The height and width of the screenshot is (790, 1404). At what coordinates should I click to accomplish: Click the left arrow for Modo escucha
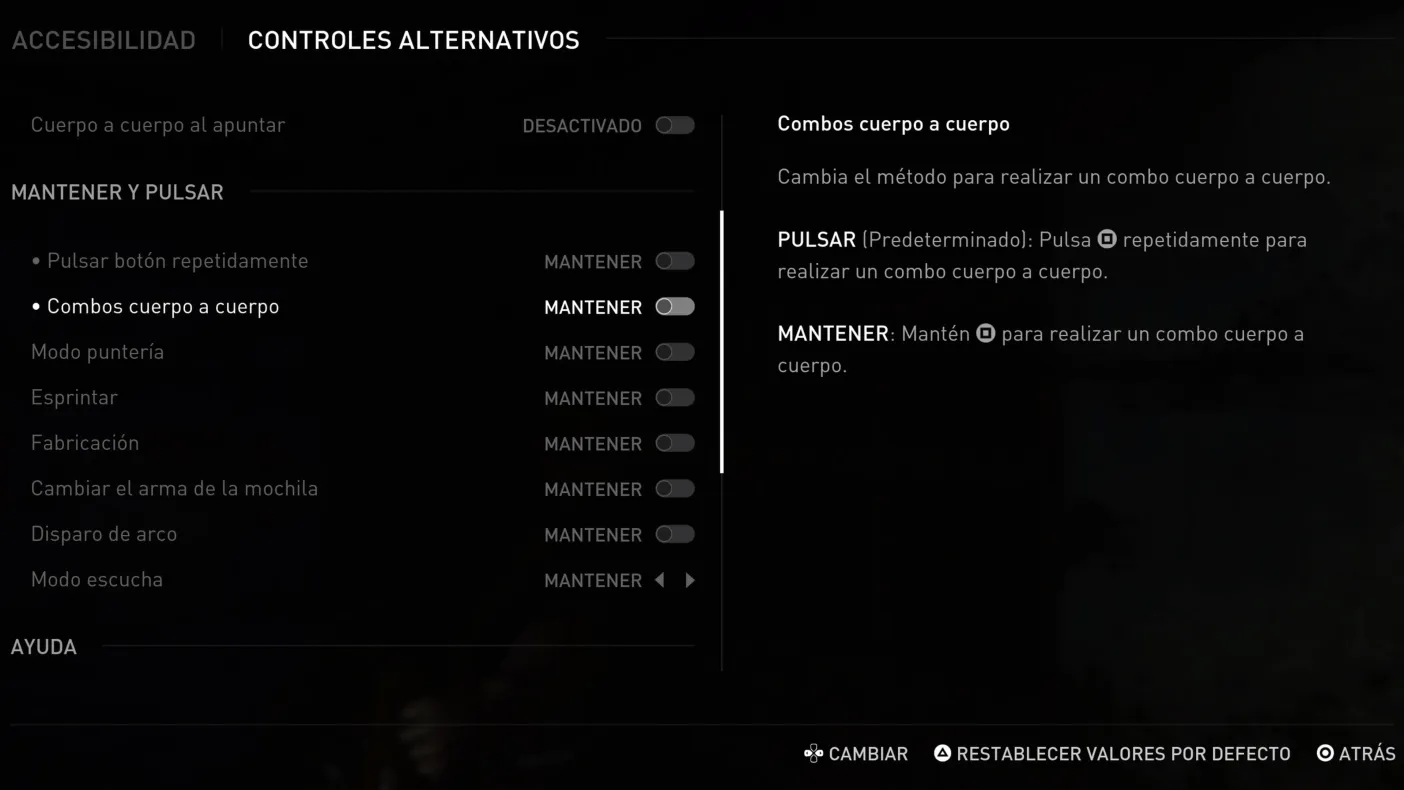pyautogui.click(x=660, y=580)
